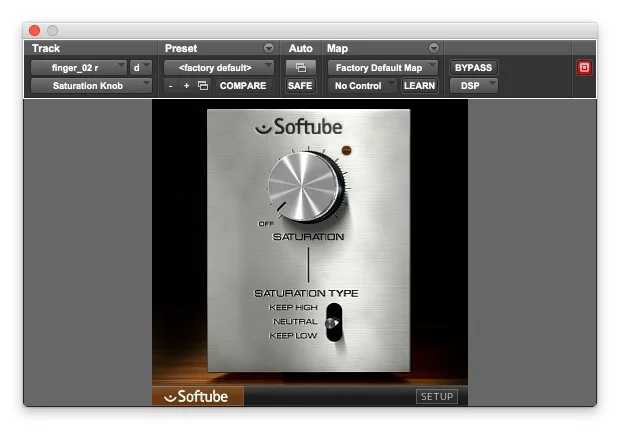Toggle the LEARN control mapping button
Viewport: 620px width, 434px height.
(419, 86)
